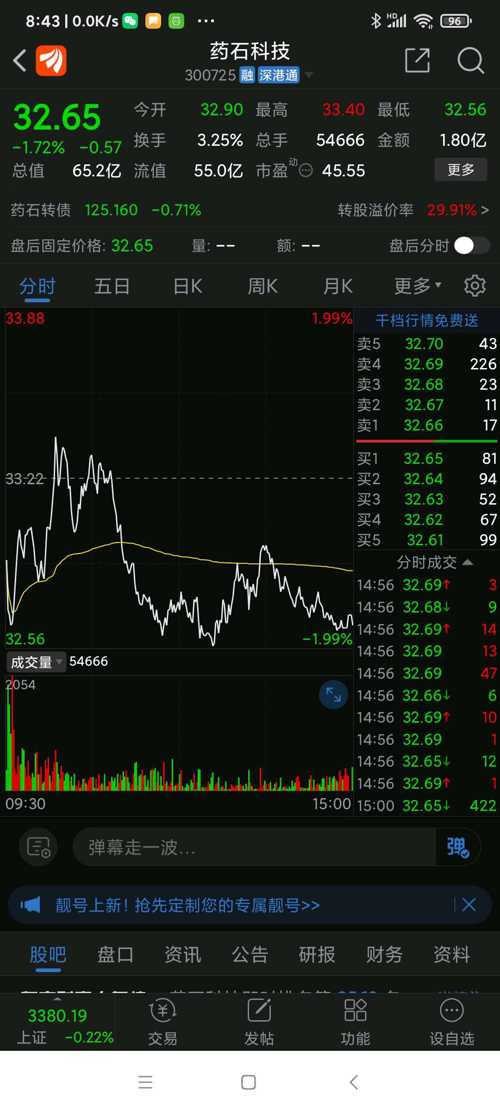Tap the Bluetooth status icon
The image size is (500, 1111).
click(x=375, y=21)
